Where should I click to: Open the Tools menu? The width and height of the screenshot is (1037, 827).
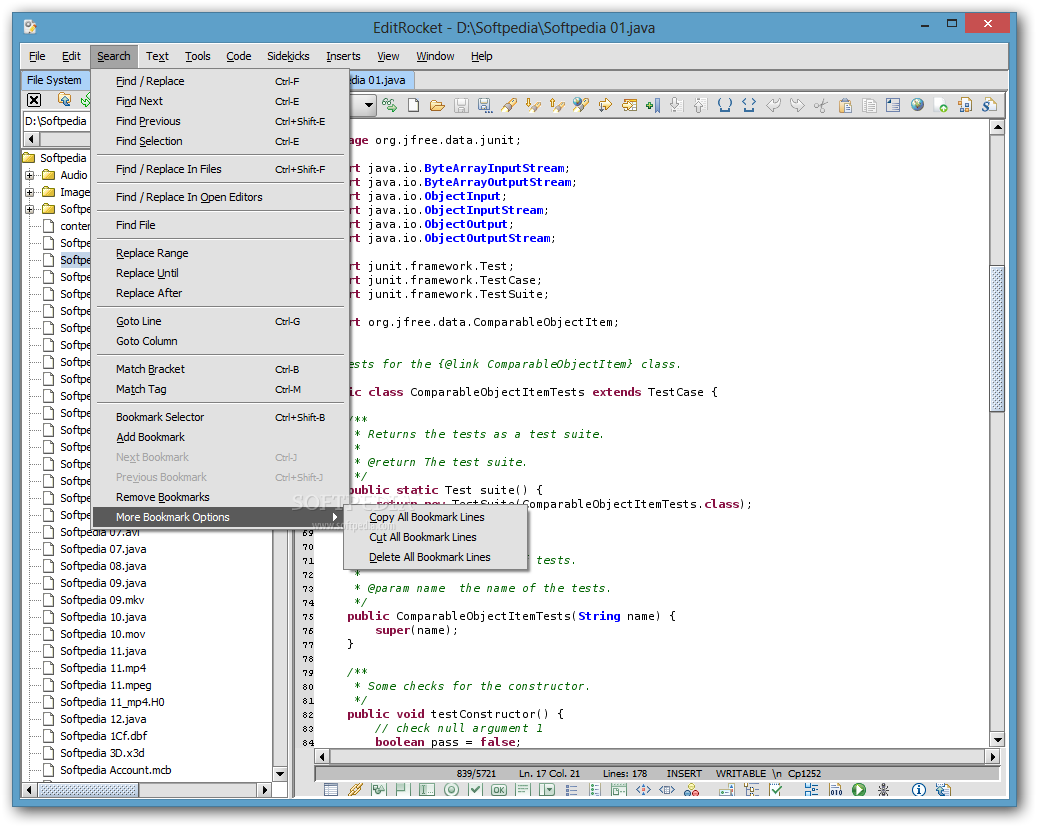coord(198,56)
